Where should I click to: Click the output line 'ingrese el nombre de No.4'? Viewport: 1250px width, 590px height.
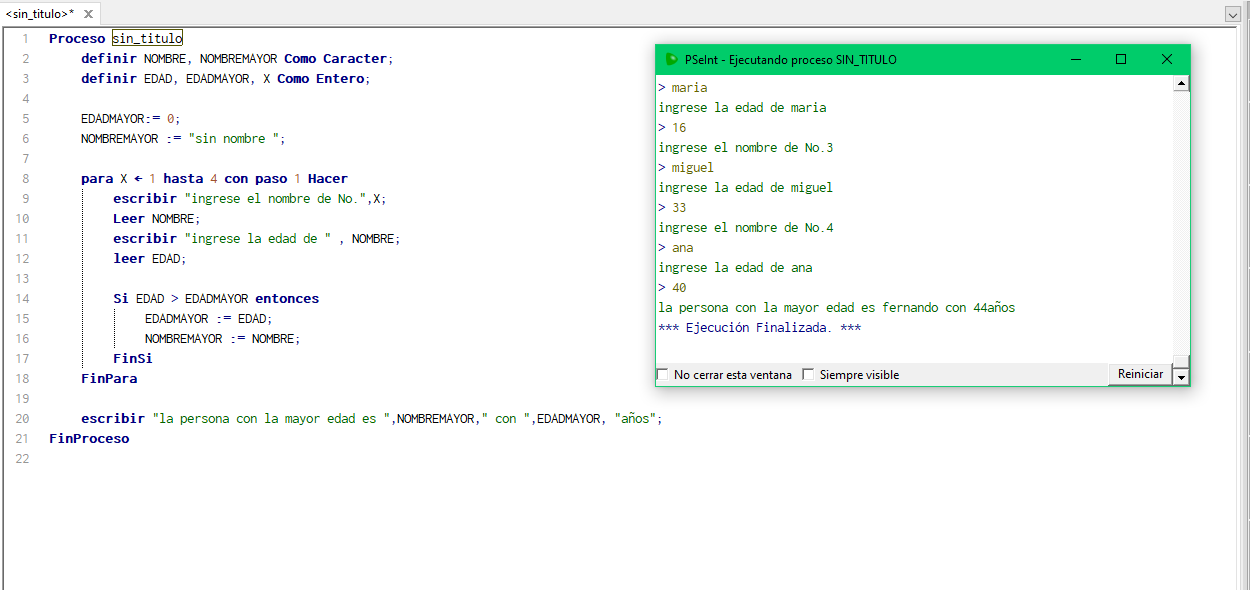point(746,227)
